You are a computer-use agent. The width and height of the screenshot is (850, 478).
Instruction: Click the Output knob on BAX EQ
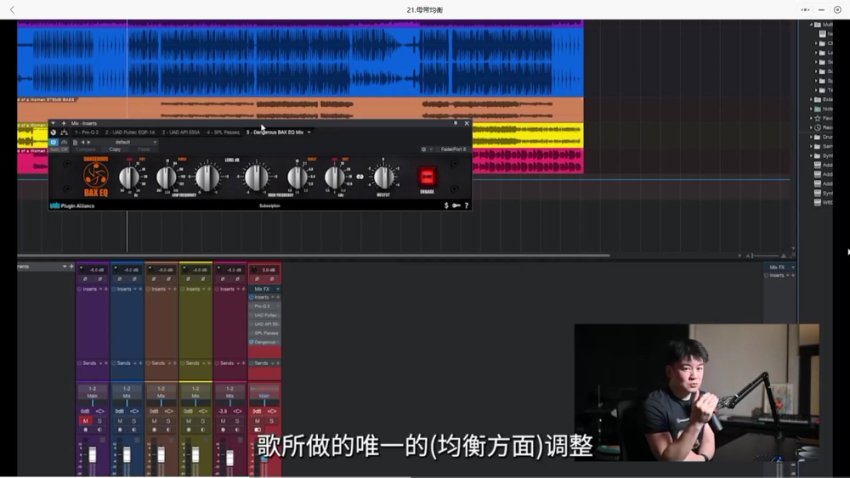click(x=384, y=177)
